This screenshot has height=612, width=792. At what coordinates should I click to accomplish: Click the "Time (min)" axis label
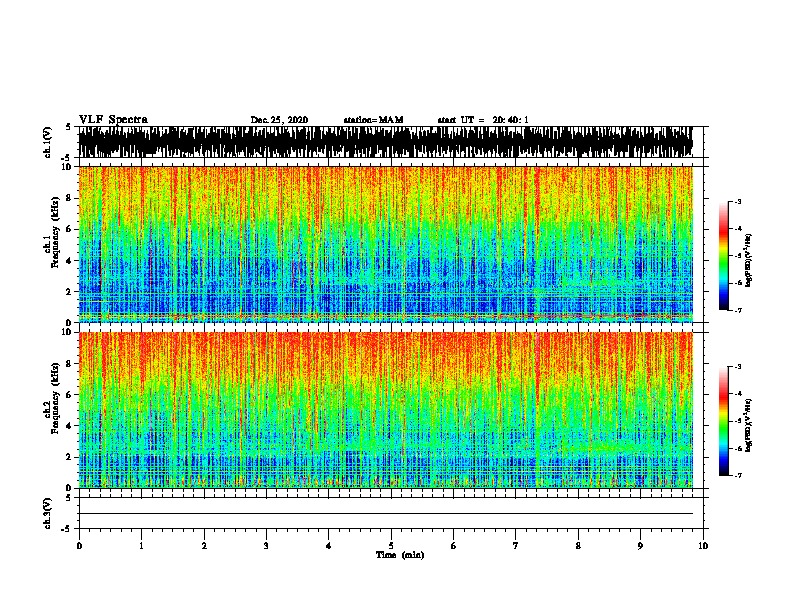pos(400,555)
